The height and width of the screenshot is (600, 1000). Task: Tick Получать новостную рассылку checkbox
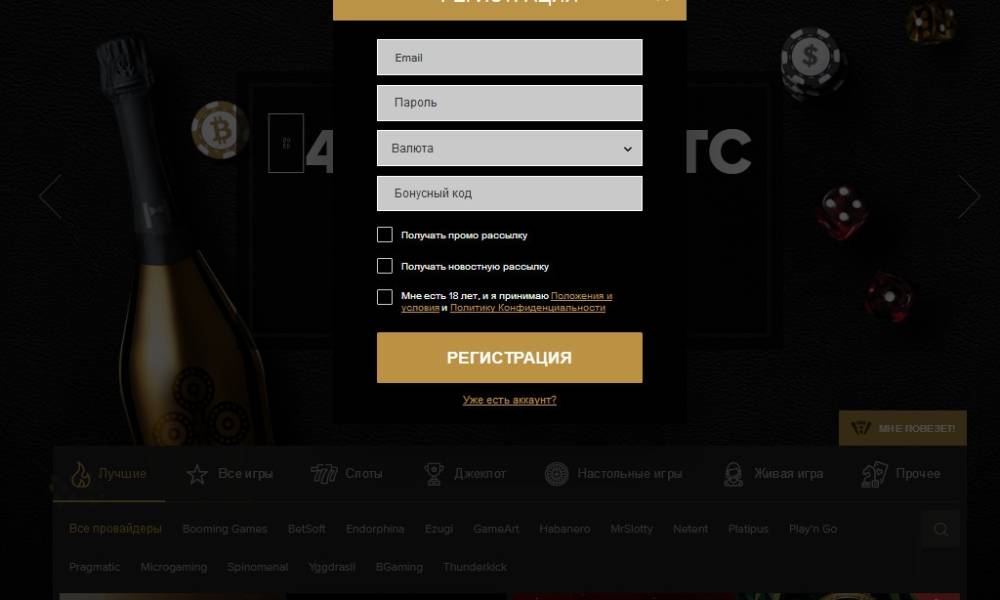(385, 266)
